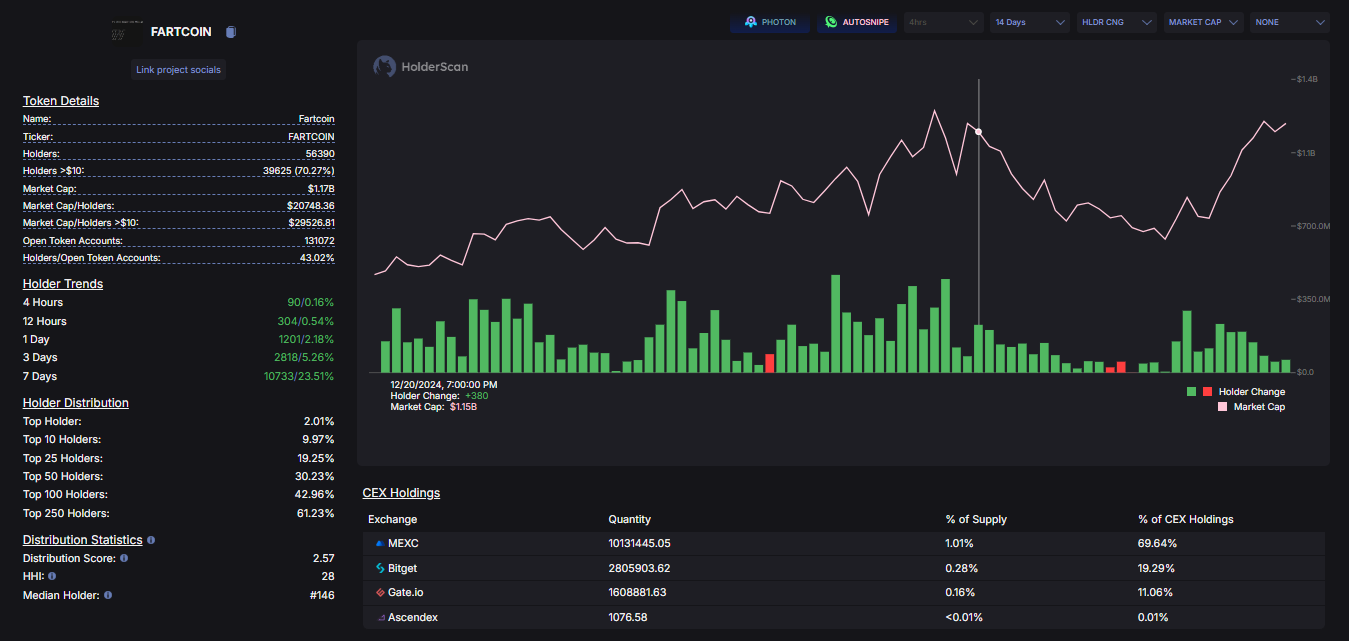Click the FARTCOIN token logo image
Image resolution: width=1349 pixels, height=641 pixels.
[123, 32]
